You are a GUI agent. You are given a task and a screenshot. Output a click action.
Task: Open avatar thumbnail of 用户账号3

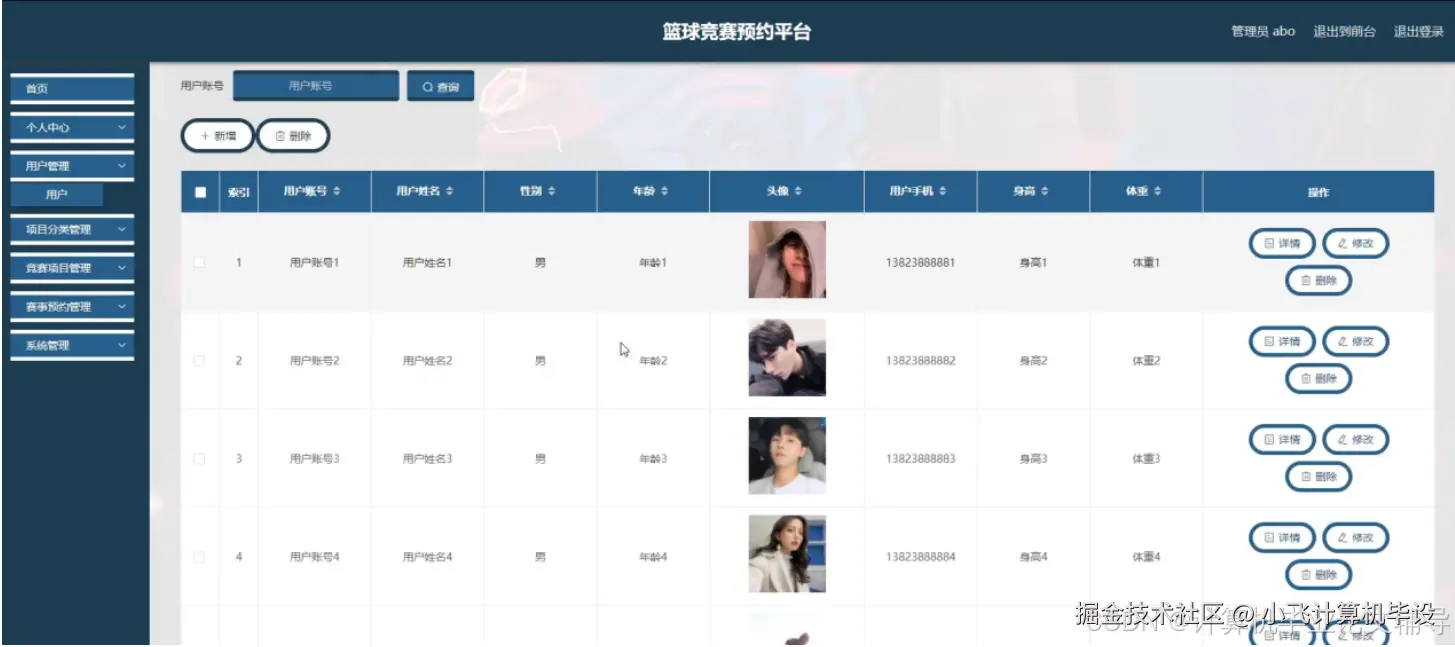787,456
